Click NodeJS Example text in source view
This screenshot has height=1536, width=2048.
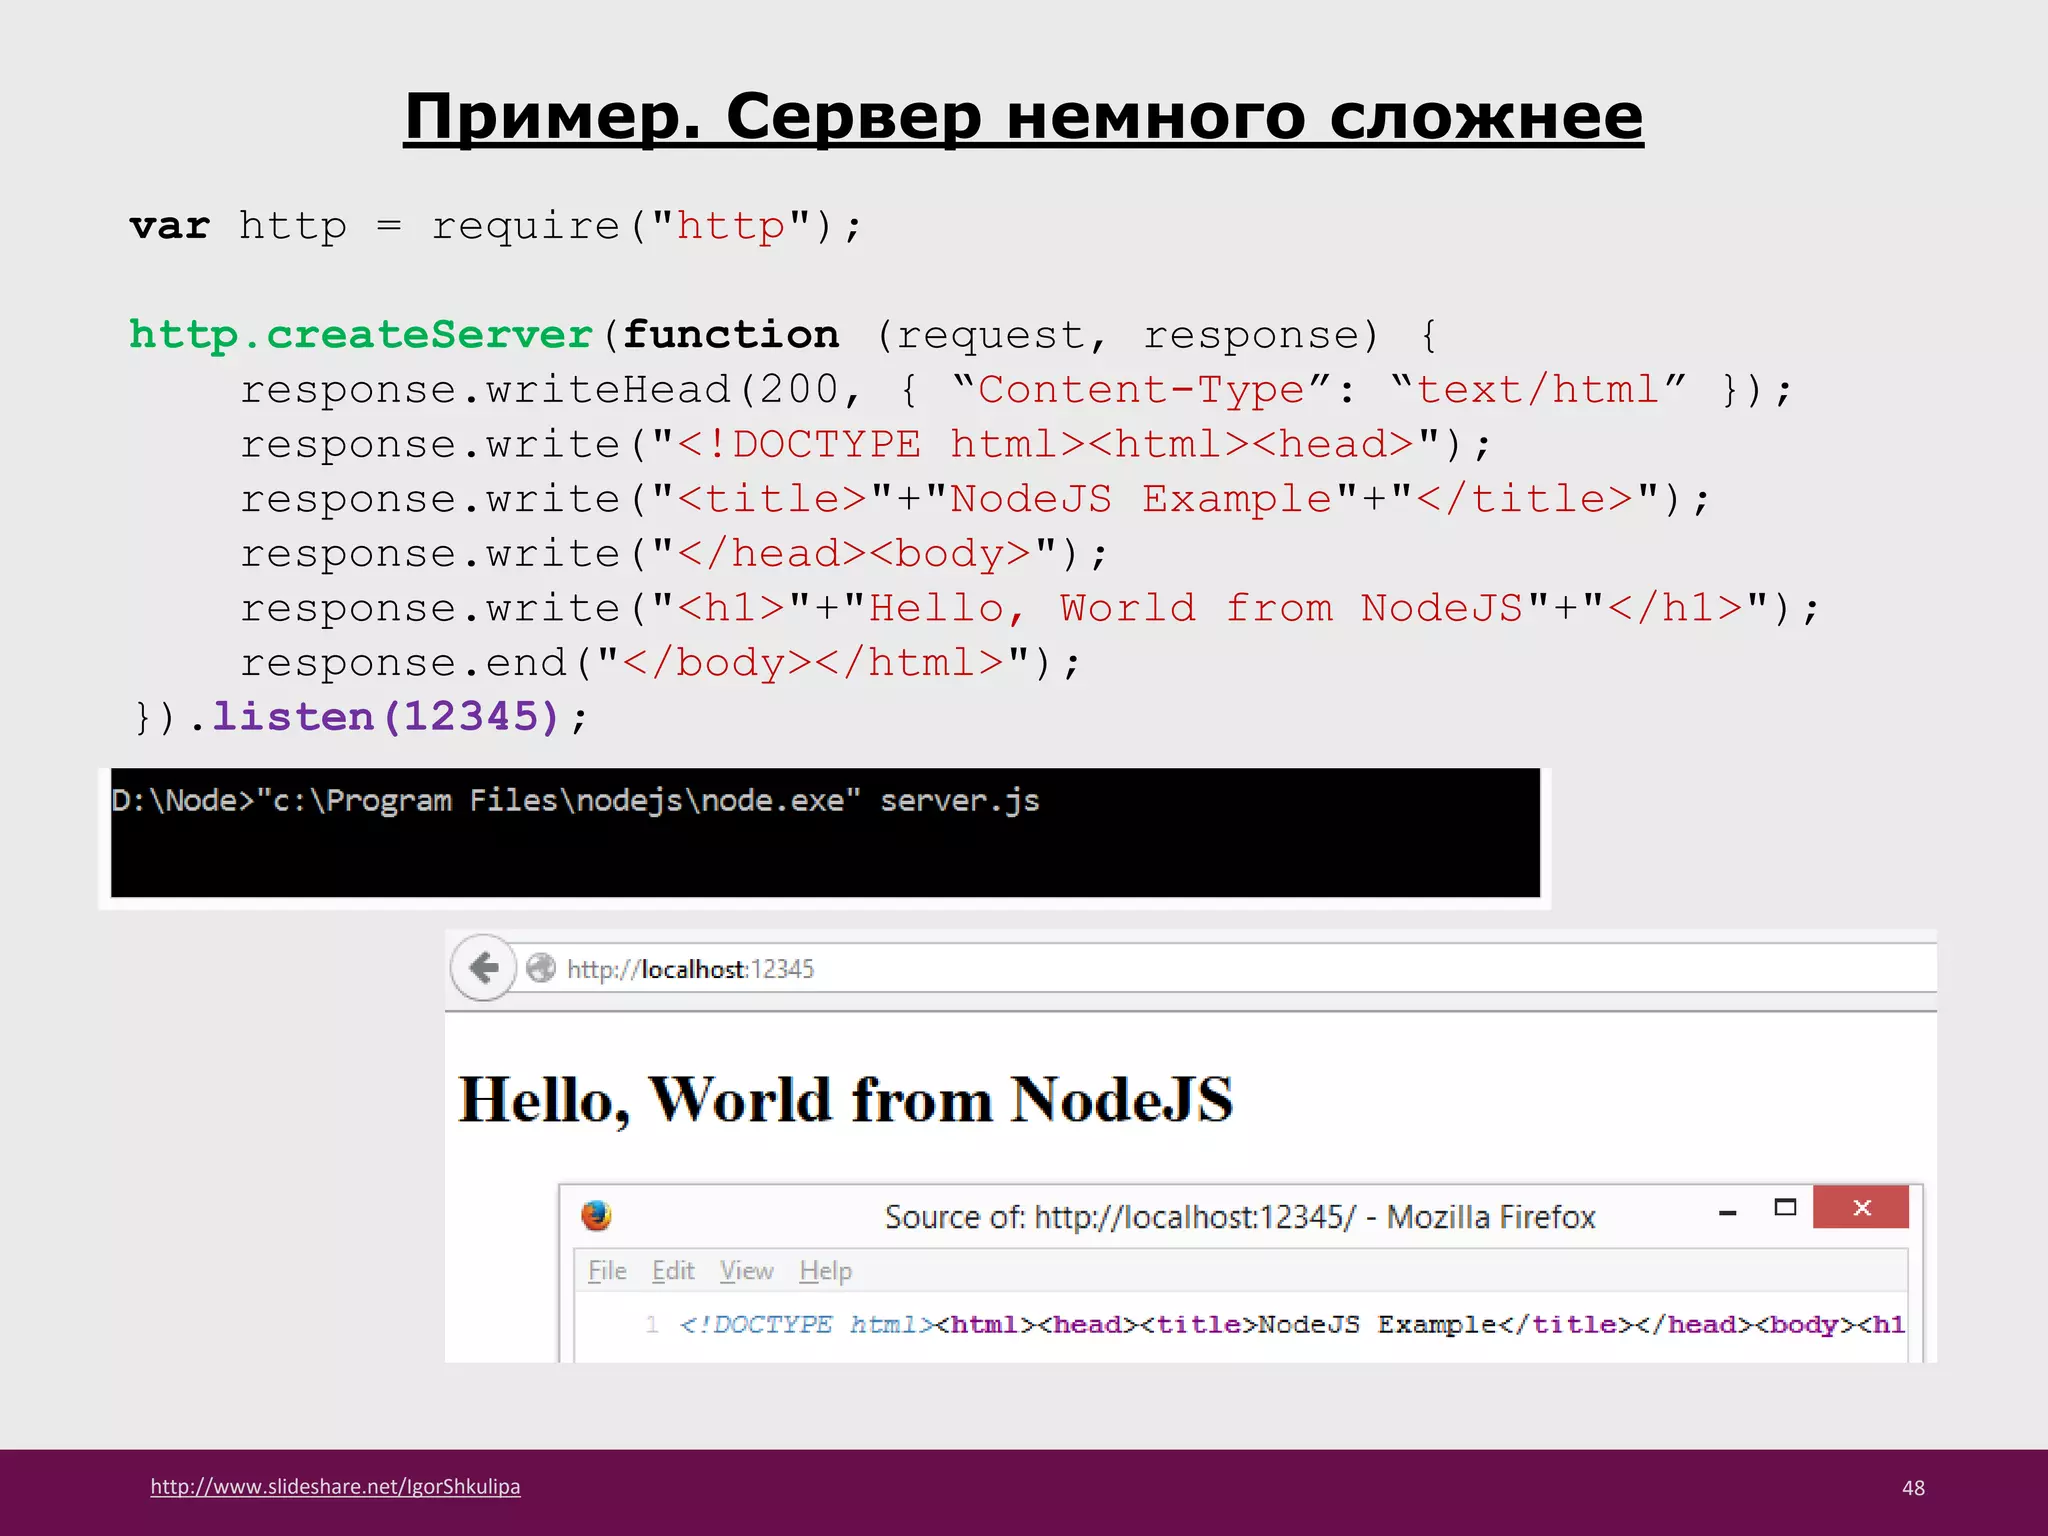point(1377,1324)
